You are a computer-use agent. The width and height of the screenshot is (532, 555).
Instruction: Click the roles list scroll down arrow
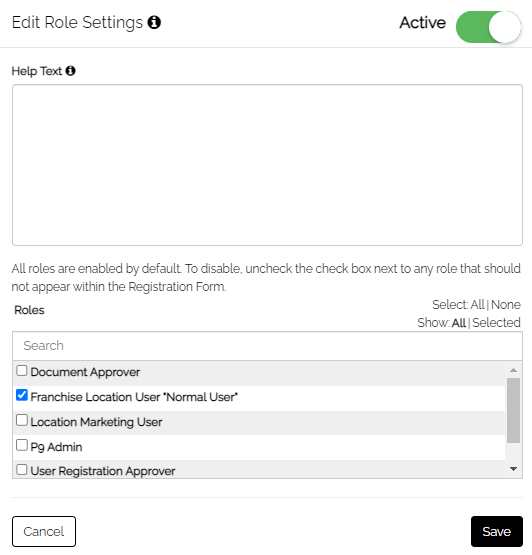513,469
